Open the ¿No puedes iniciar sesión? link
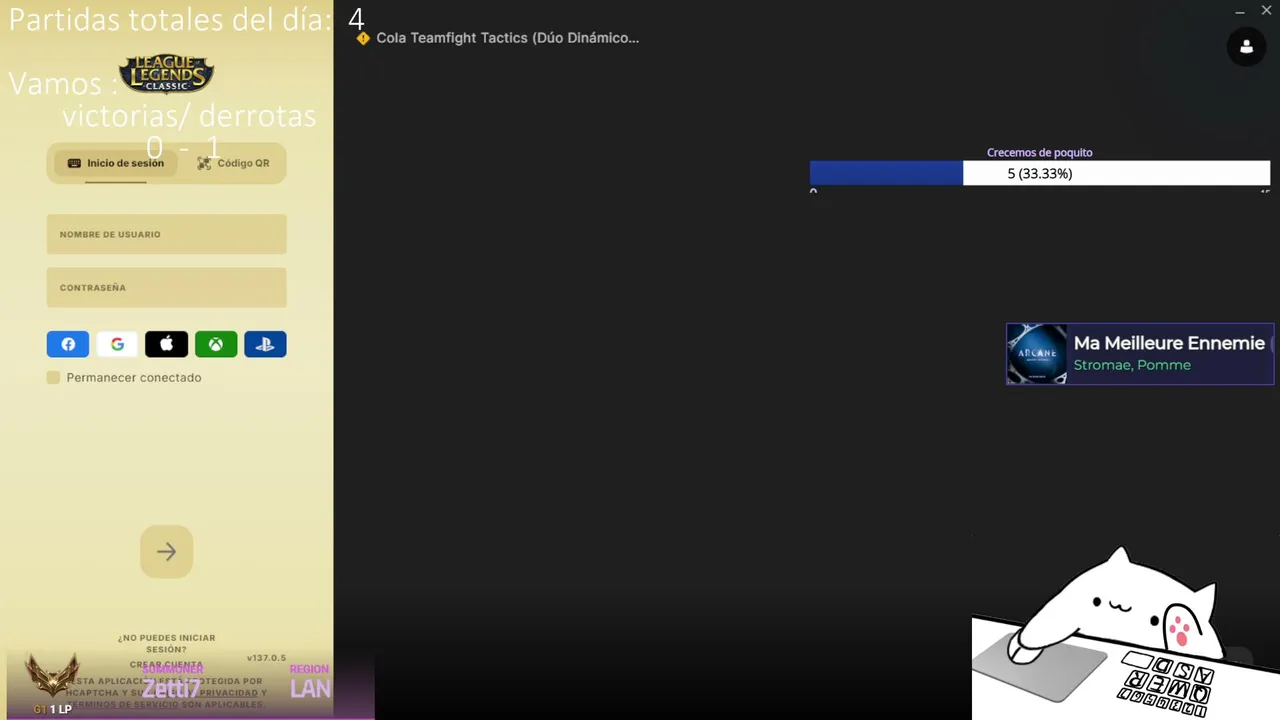1280x720 pixels. (x=166, y=643)
